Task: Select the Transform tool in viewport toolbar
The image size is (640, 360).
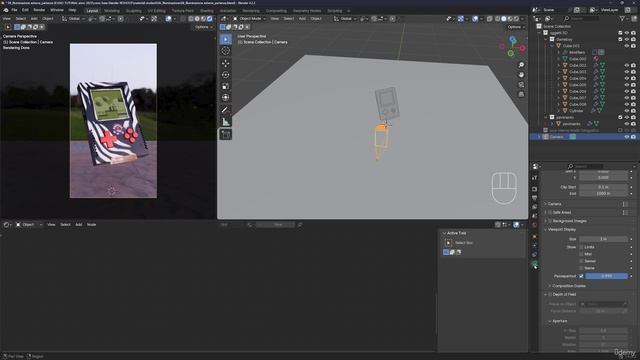Action: [x=225, y=98]
